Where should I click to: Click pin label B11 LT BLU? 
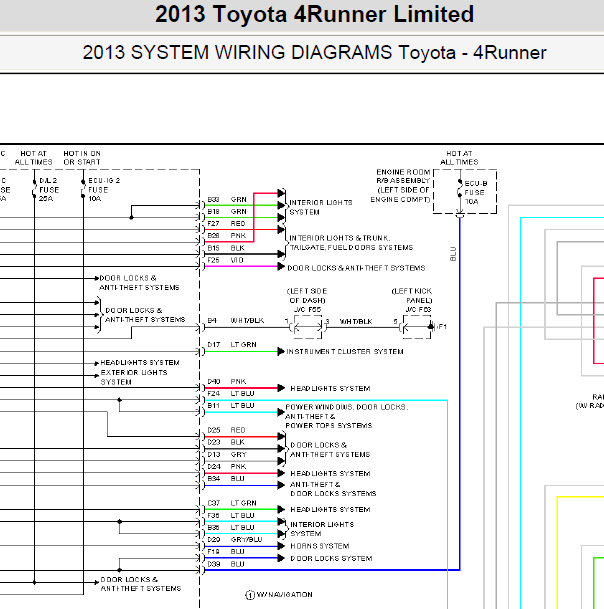[231, 405]
